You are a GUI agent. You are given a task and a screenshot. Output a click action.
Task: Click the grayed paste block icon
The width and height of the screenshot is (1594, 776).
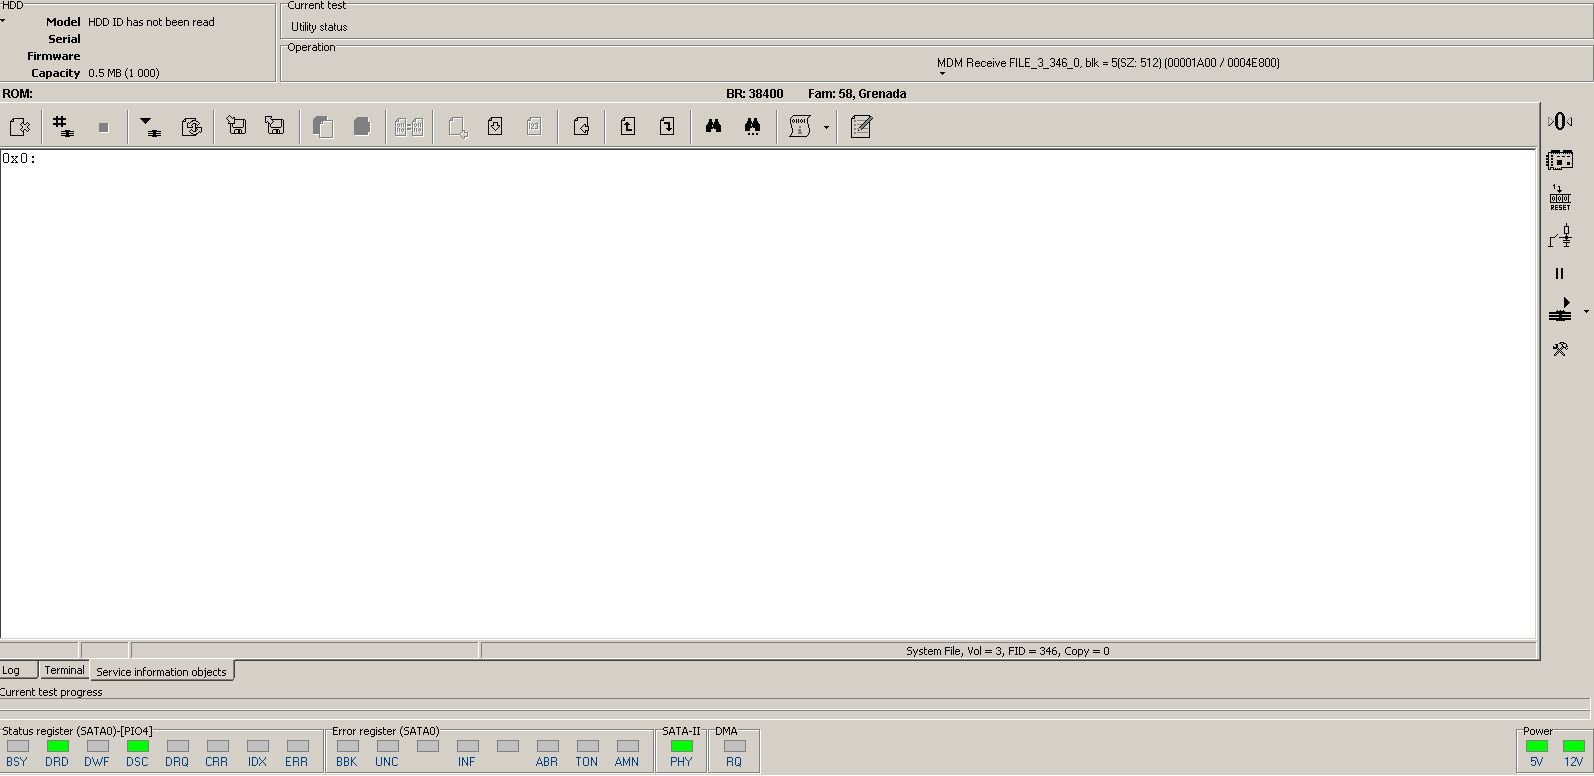(x=362, y=127)
